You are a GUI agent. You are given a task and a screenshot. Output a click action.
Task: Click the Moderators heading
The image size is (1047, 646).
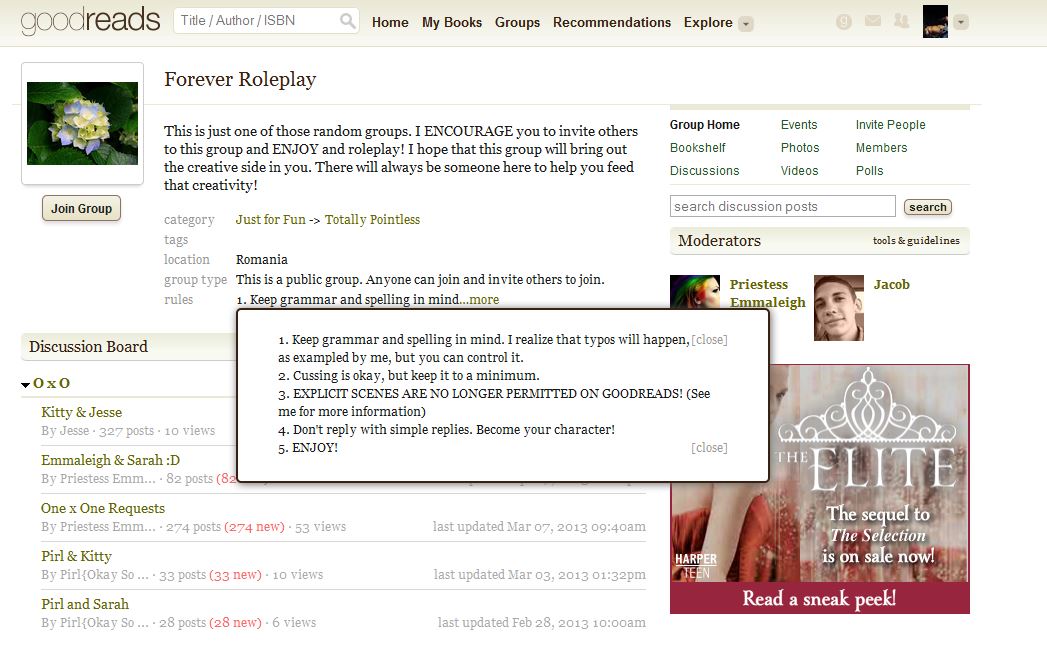719,240
